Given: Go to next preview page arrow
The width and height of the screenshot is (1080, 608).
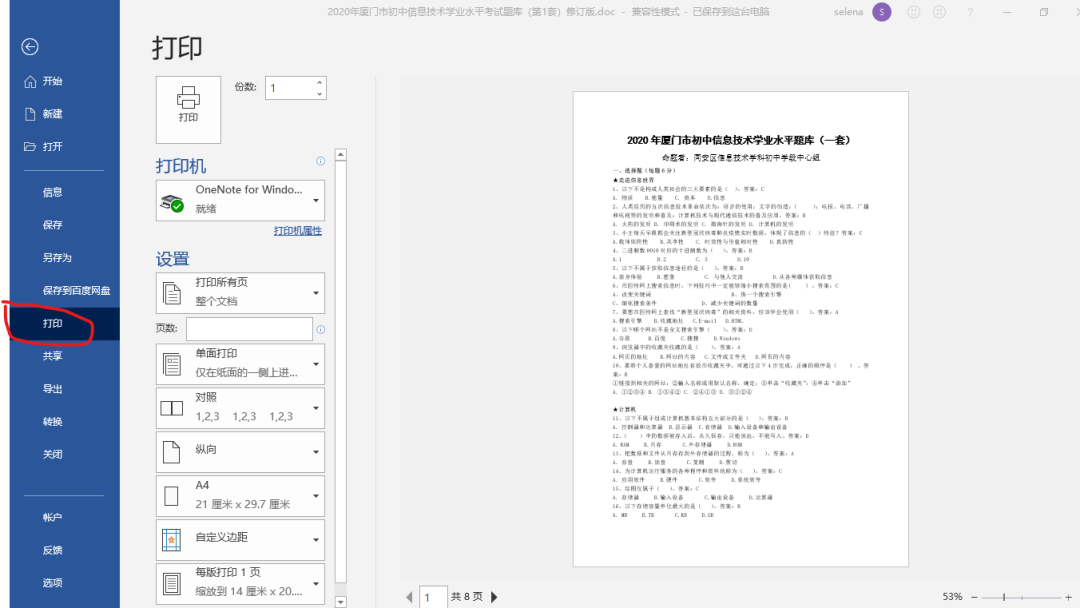Looking at the screenshot, I should [x=493, y=595].
